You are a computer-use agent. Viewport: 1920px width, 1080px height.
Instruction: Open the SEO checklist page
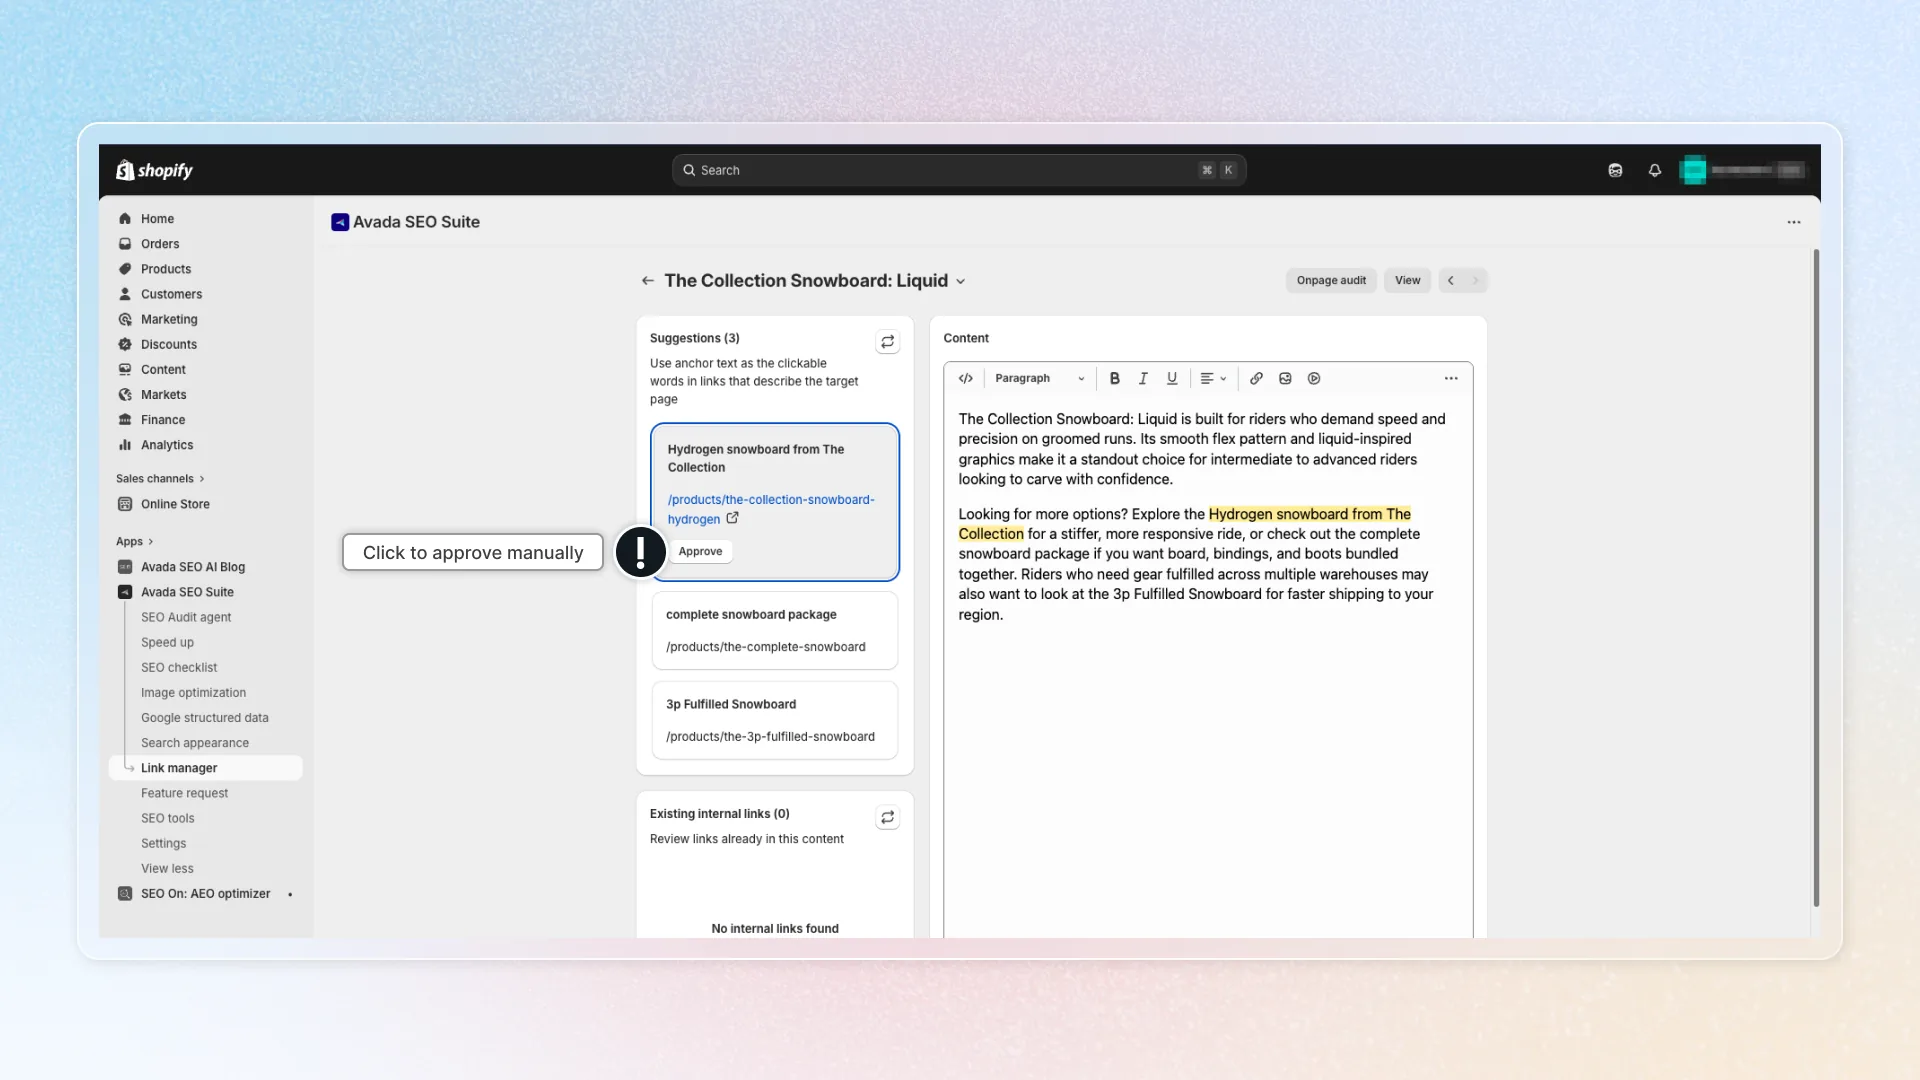tap(179, 667)
